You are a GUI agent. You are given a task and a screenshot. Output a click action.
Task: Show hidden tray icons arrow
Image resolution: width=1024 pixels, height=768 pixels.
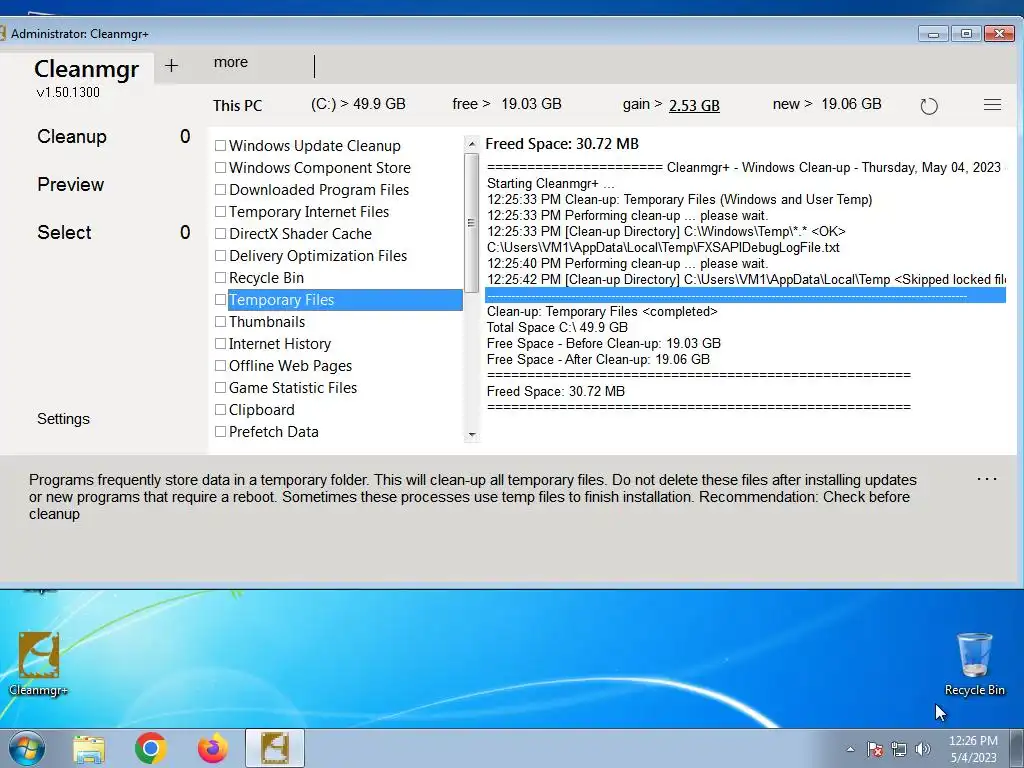click(850, 749)
